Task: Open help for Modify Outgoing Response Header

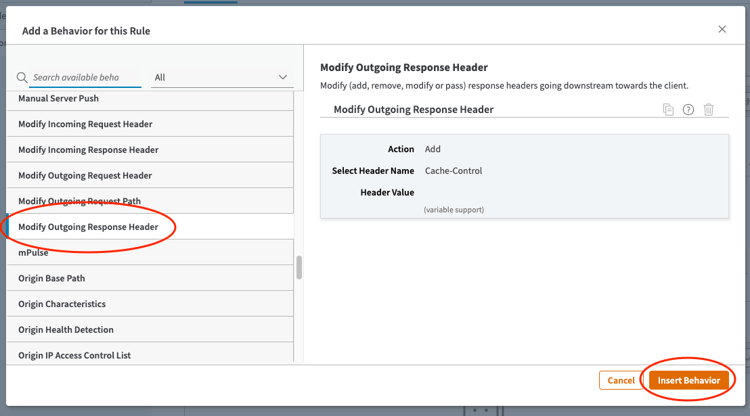Action: pos(688,110)
